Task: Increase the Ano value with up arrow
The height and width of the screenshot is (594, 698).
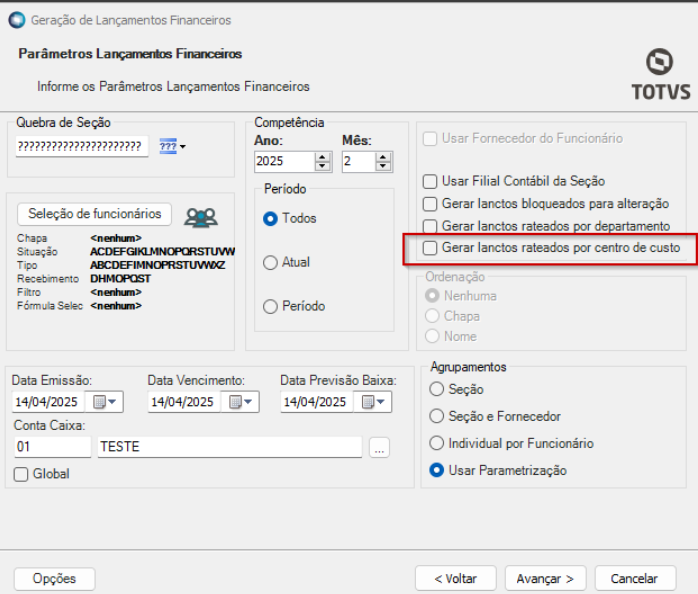Action: tap(322, 156)
